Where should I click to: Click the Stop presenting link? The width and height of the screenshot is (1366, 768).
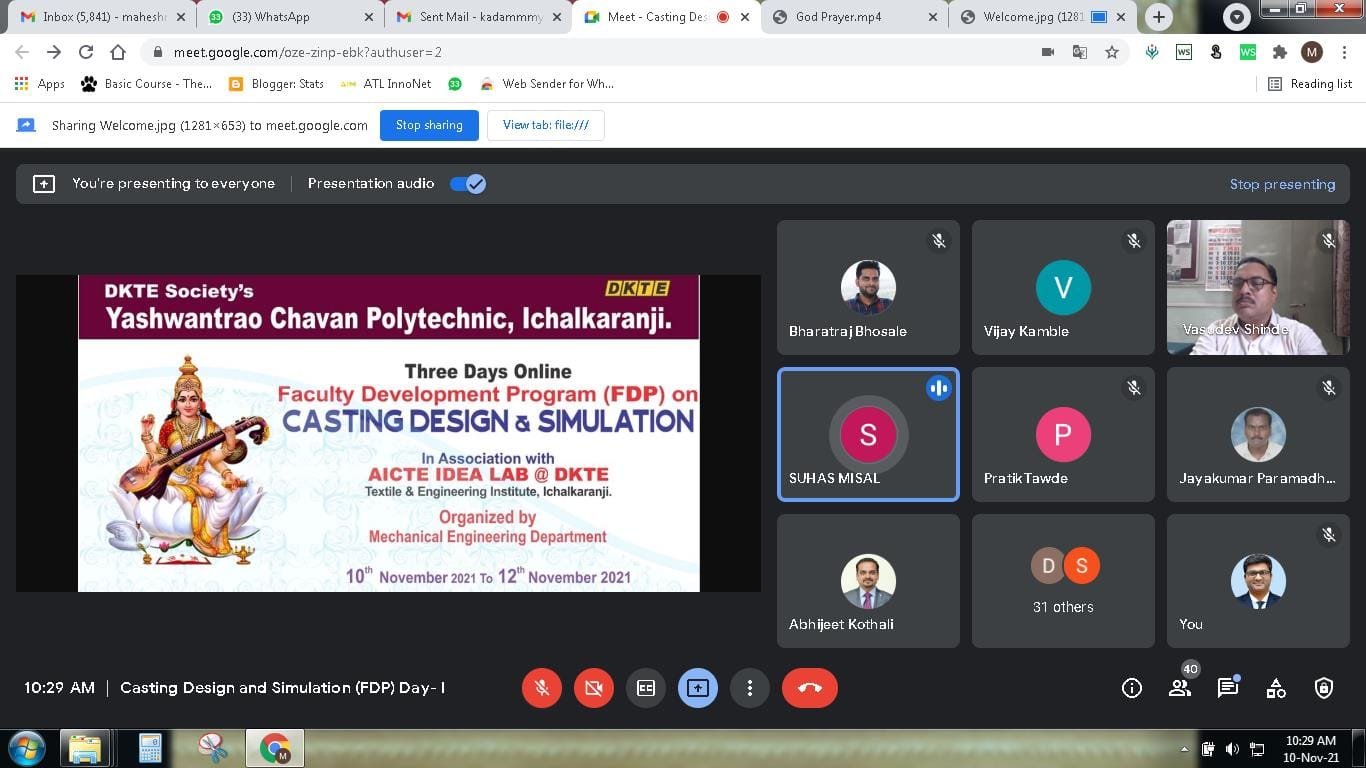click(1282, 184)
